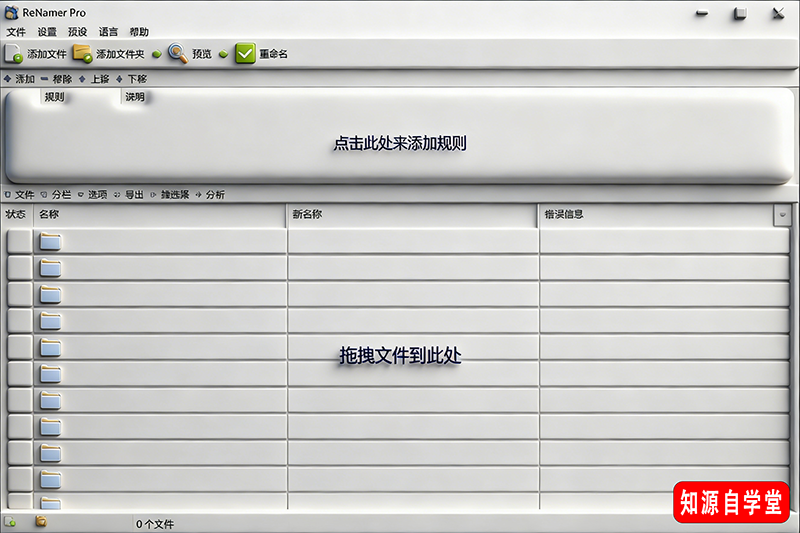Image resolution: width=800 pixels, height=533 pixels.
Task: Open the 筛选器 dropdown
Action: [x=170, y=195]
